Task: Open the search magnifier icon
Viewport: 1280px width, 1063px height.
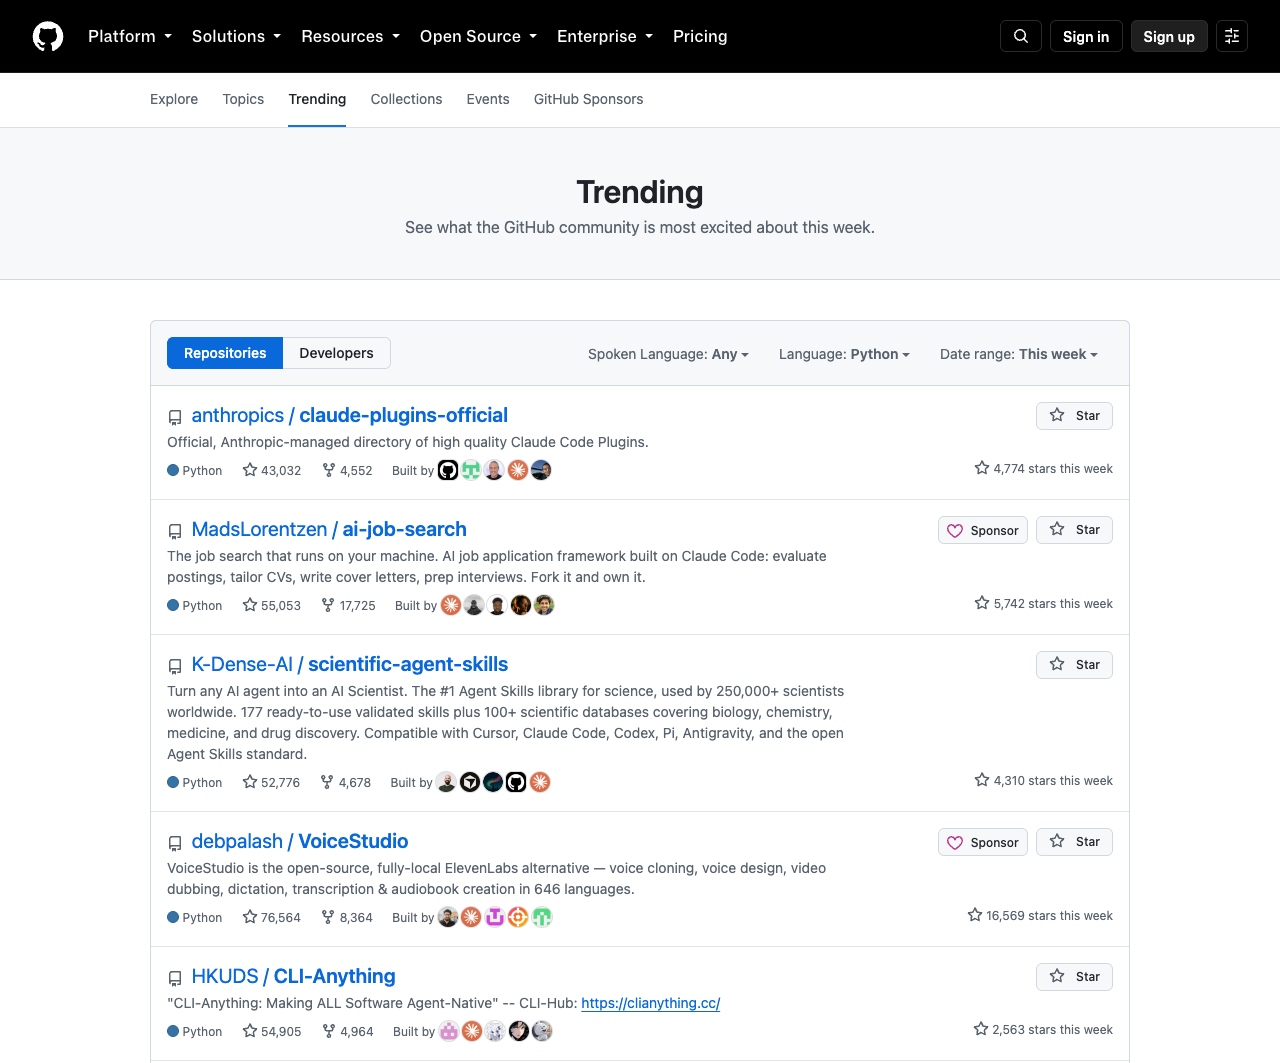Action: point(1021,36)
